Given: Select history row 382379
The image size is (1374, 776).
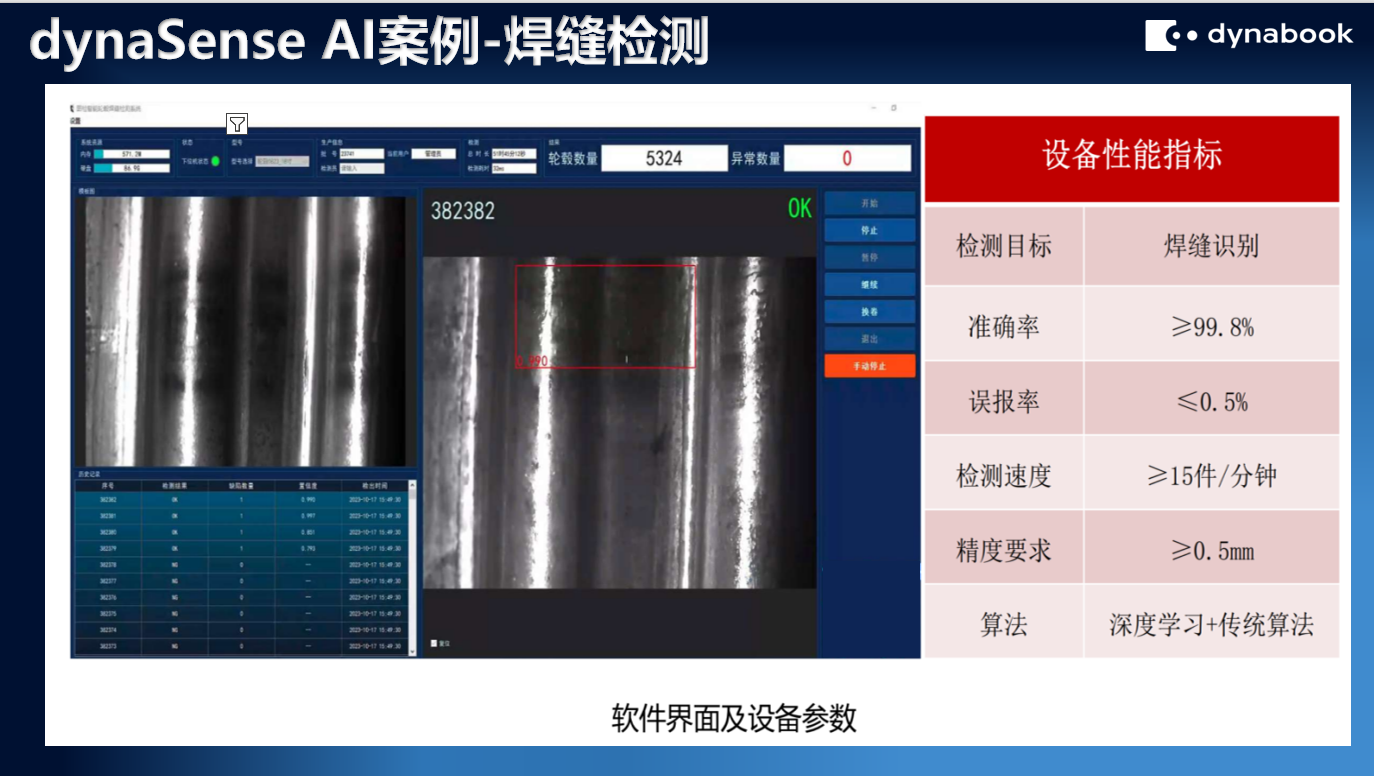Looking at the screenshot, I should coord(241,548).
